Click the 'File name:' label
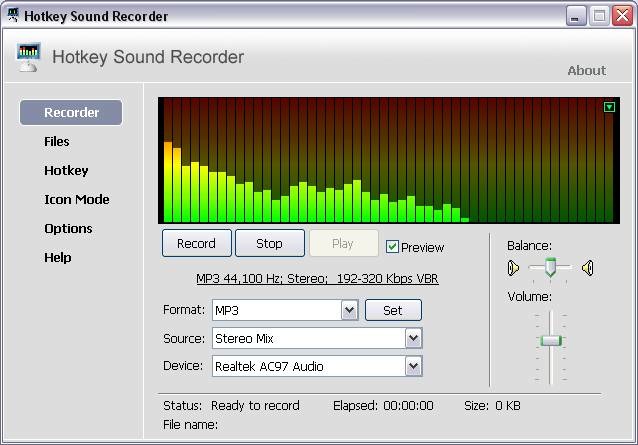The width and height of the screenshot is (638, 445). [x=190, y=425]
